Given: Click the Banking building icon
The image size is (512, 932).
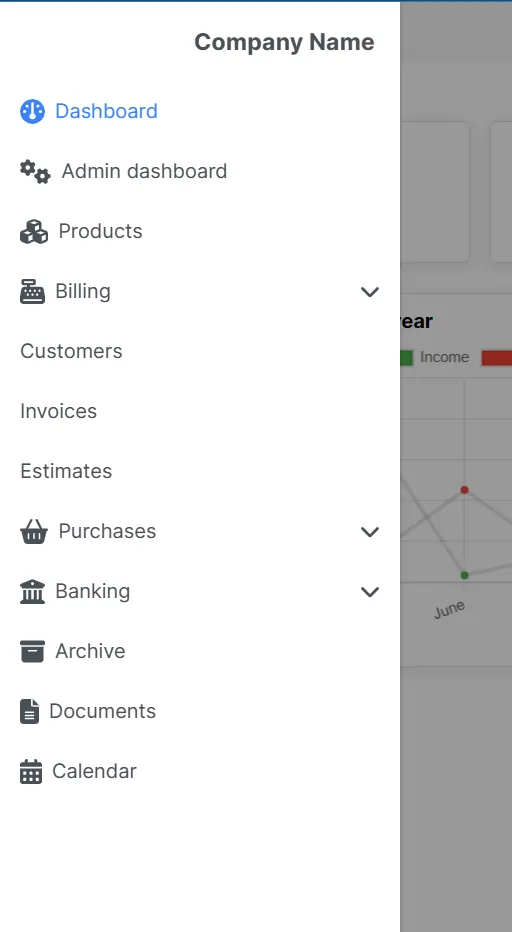Looking at the screenshot, I should coord(32,591).
